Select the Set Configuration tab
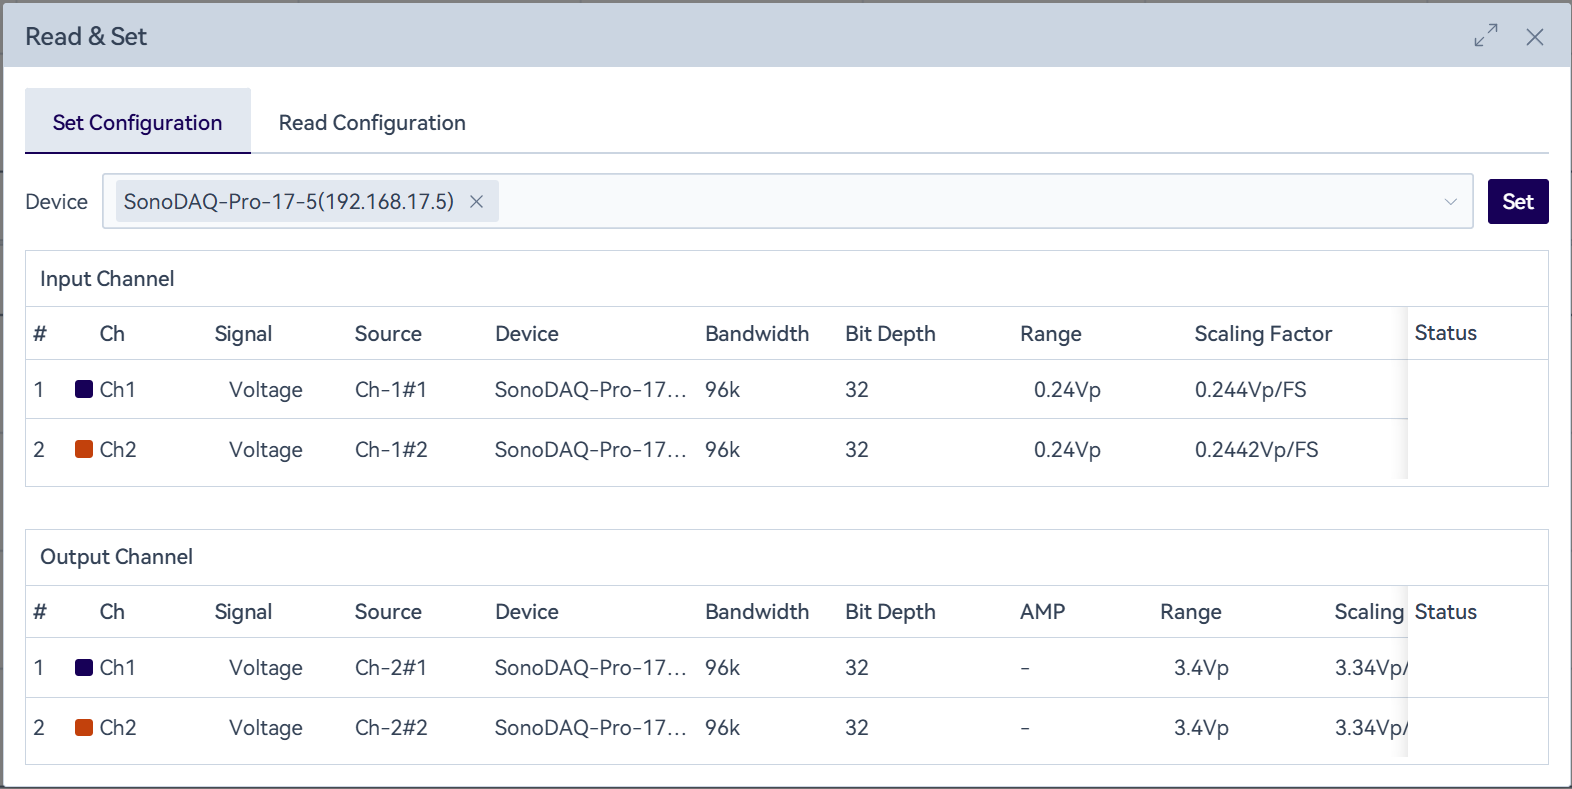This screenshot has width=1572, height=789. [138, 123]
